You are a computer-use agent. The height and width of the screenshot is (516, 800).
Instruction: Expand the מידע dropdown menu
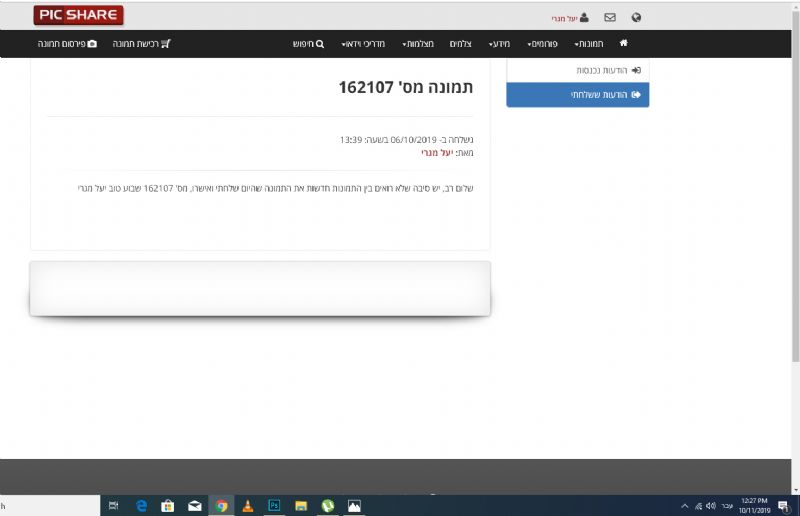(499, 44)
